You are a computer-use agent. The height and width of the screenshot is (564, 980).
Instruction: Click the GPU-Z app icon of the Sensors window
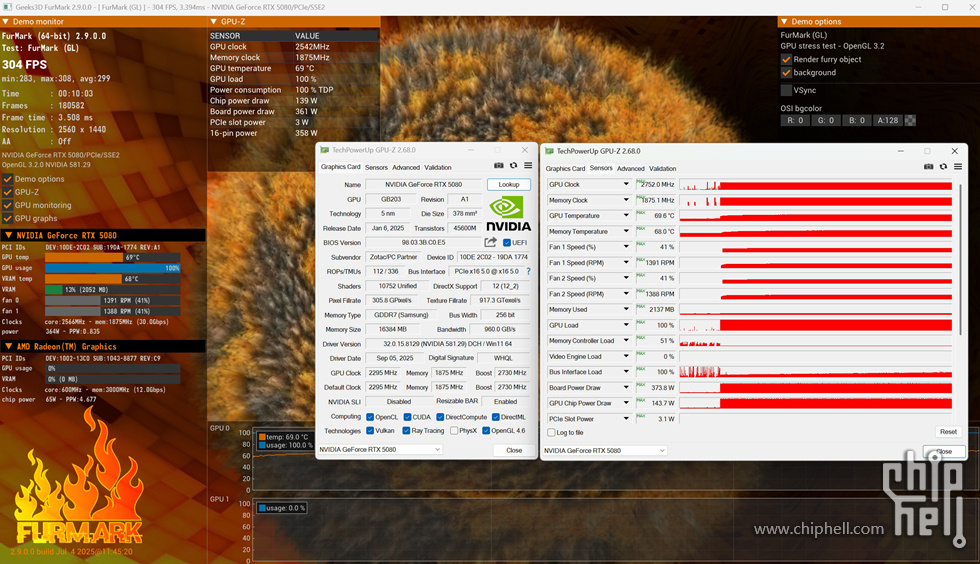(549, 151)
